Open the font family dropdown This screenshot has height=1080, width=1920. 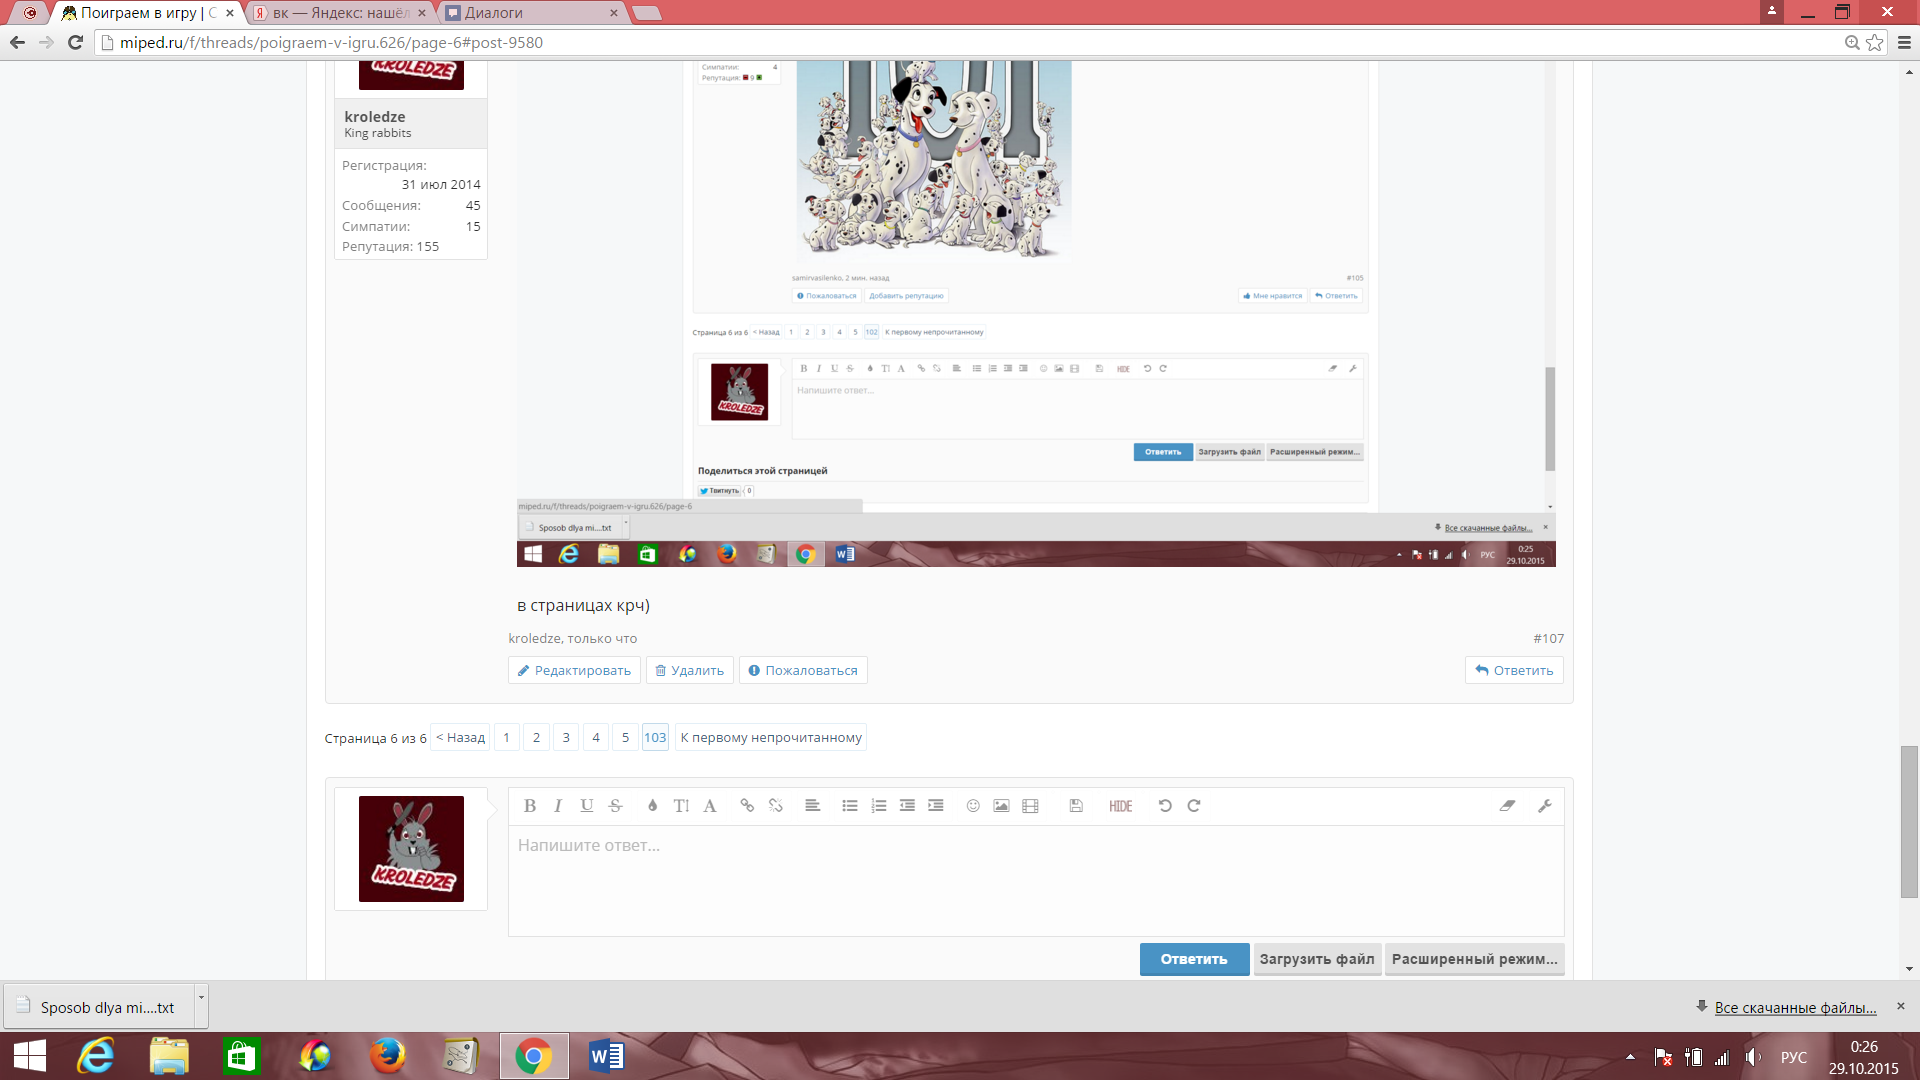click(710, 806)
